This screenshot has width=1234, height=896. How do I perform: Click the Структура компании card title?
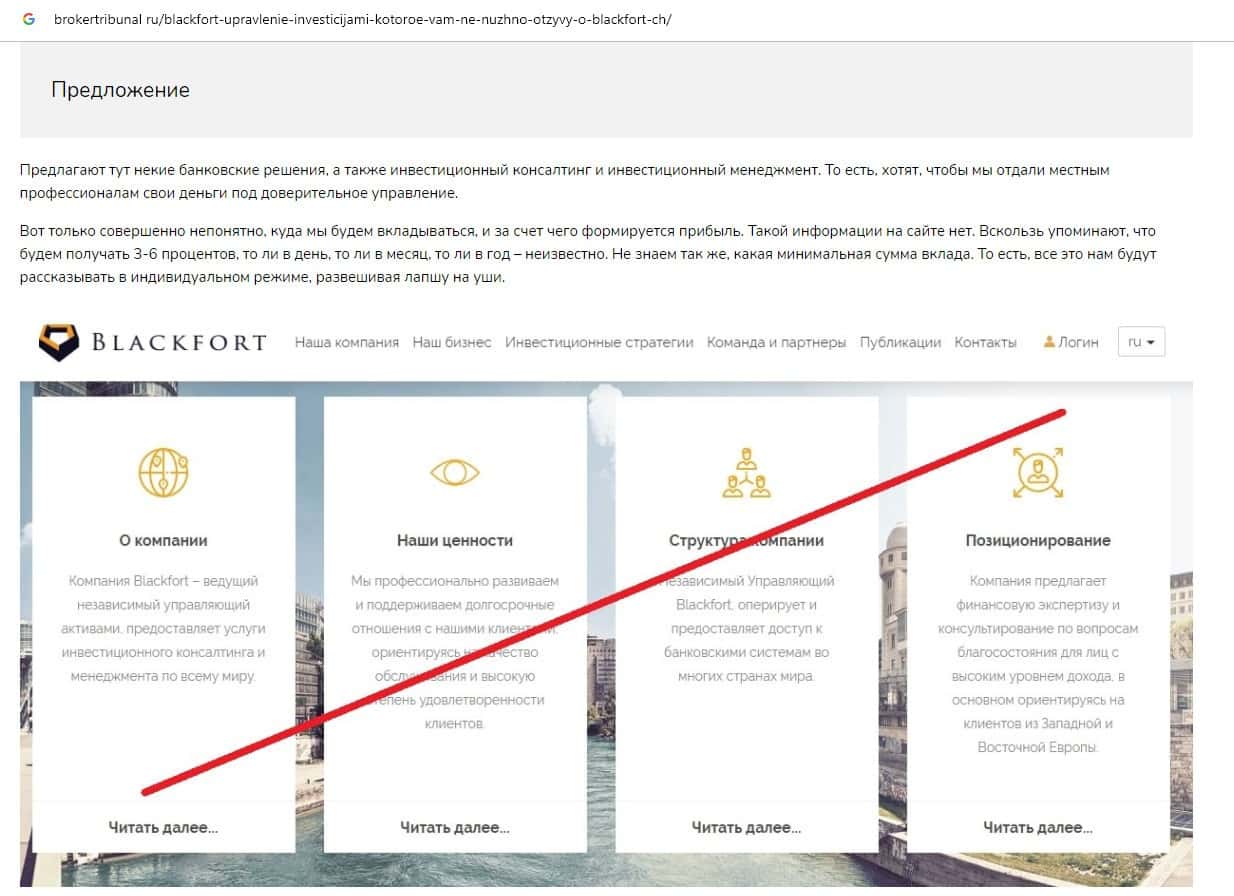746,540
